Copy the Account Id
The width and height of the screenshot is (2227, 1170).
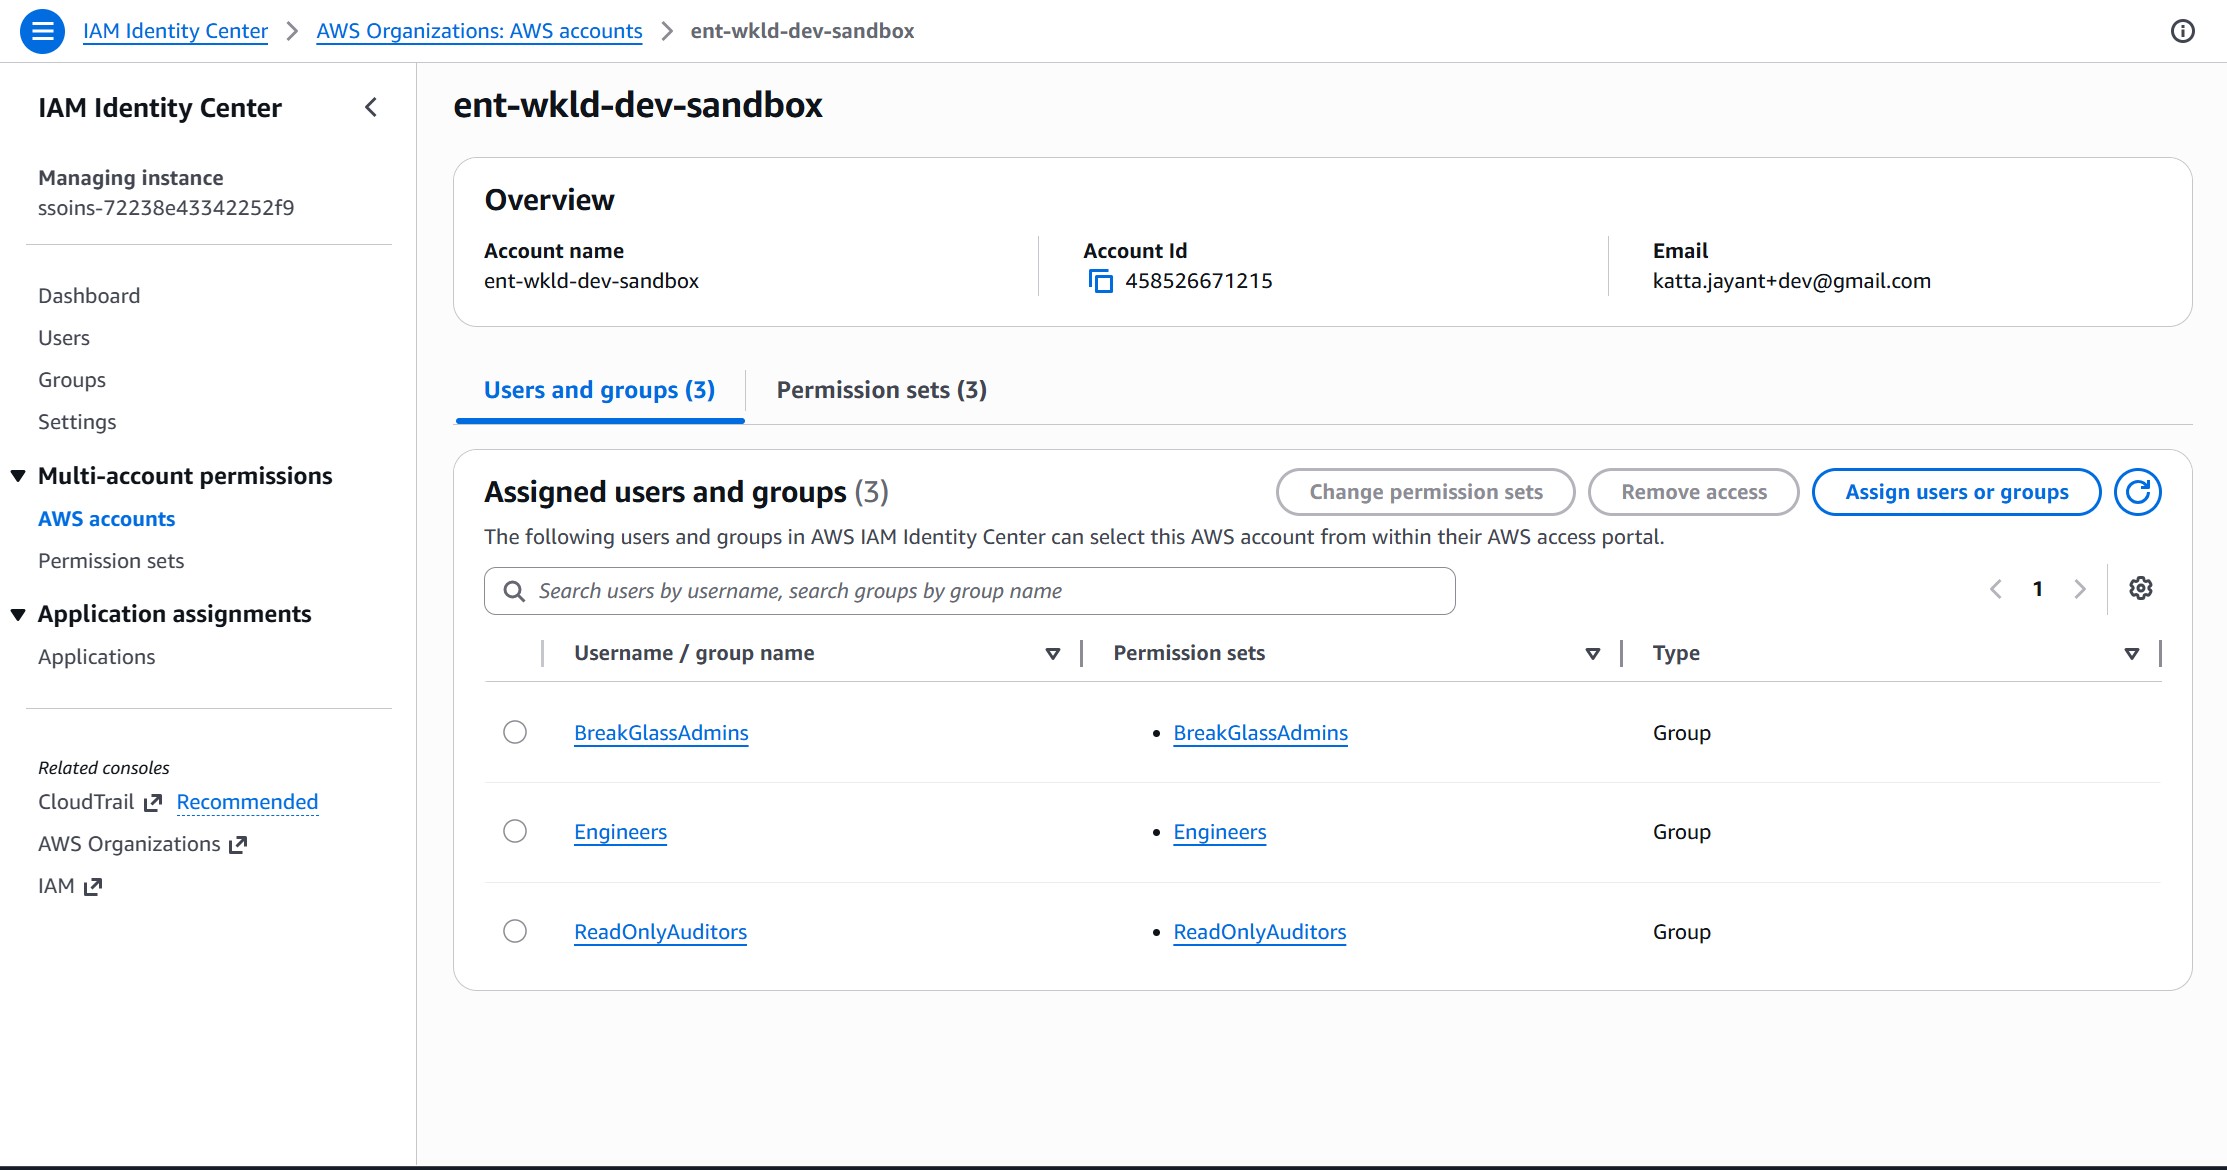pyautogui.click(x=1100, y=281)
